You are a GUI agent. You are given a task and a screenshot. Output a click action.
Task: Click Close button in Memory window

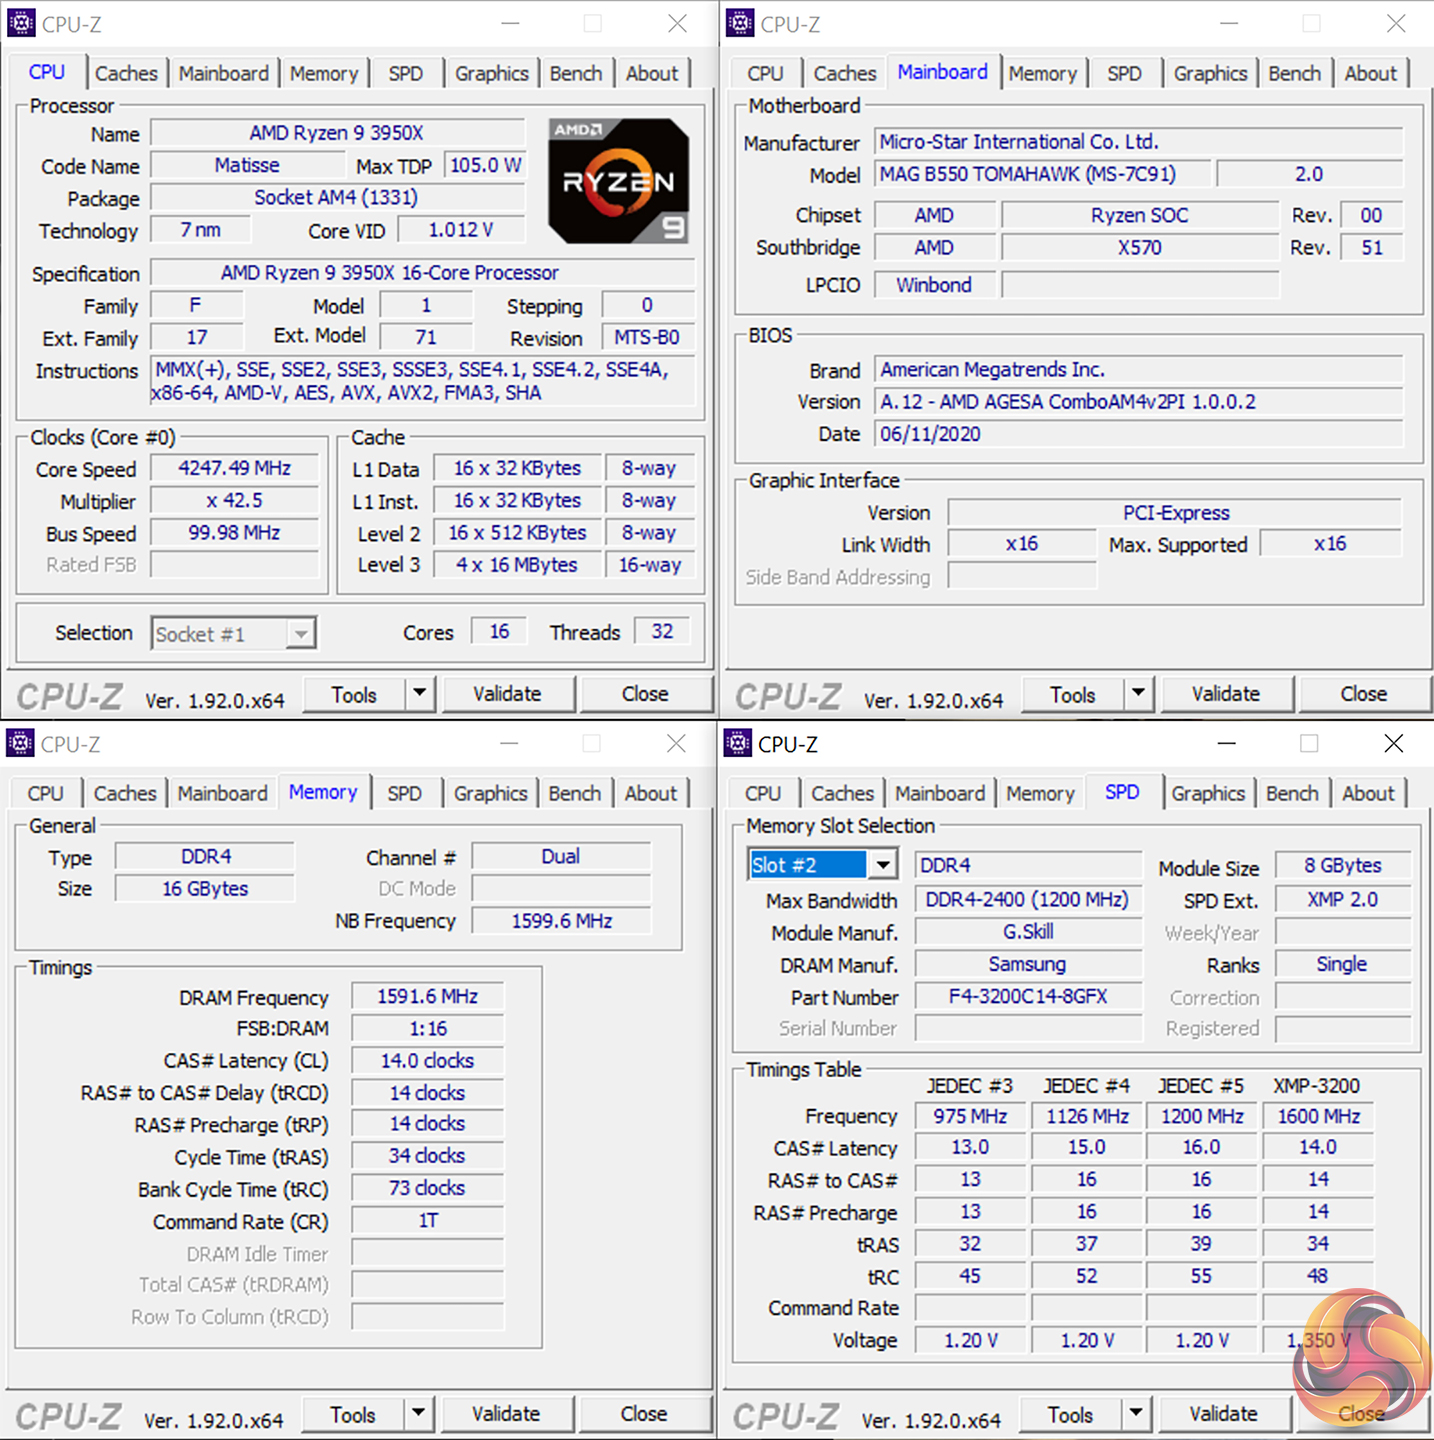click(x=644, y=1413)
